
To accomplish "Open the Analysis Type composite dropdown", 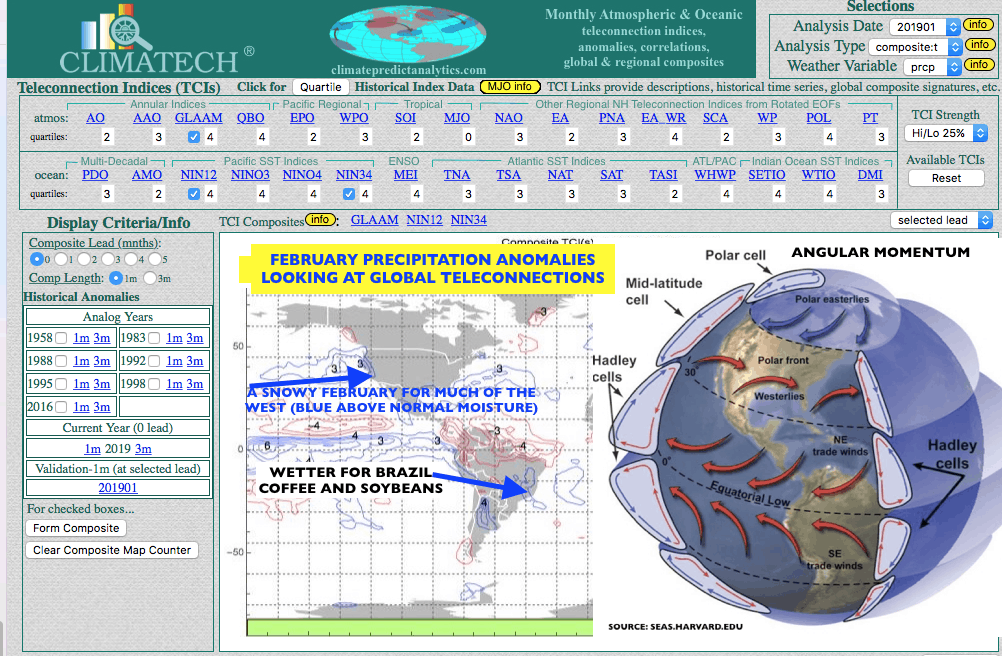I will click(914, 46).
